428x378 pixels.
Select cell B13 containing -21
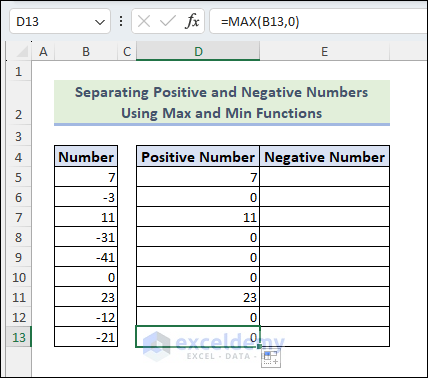pyautogui.click(x=86, y=337)
